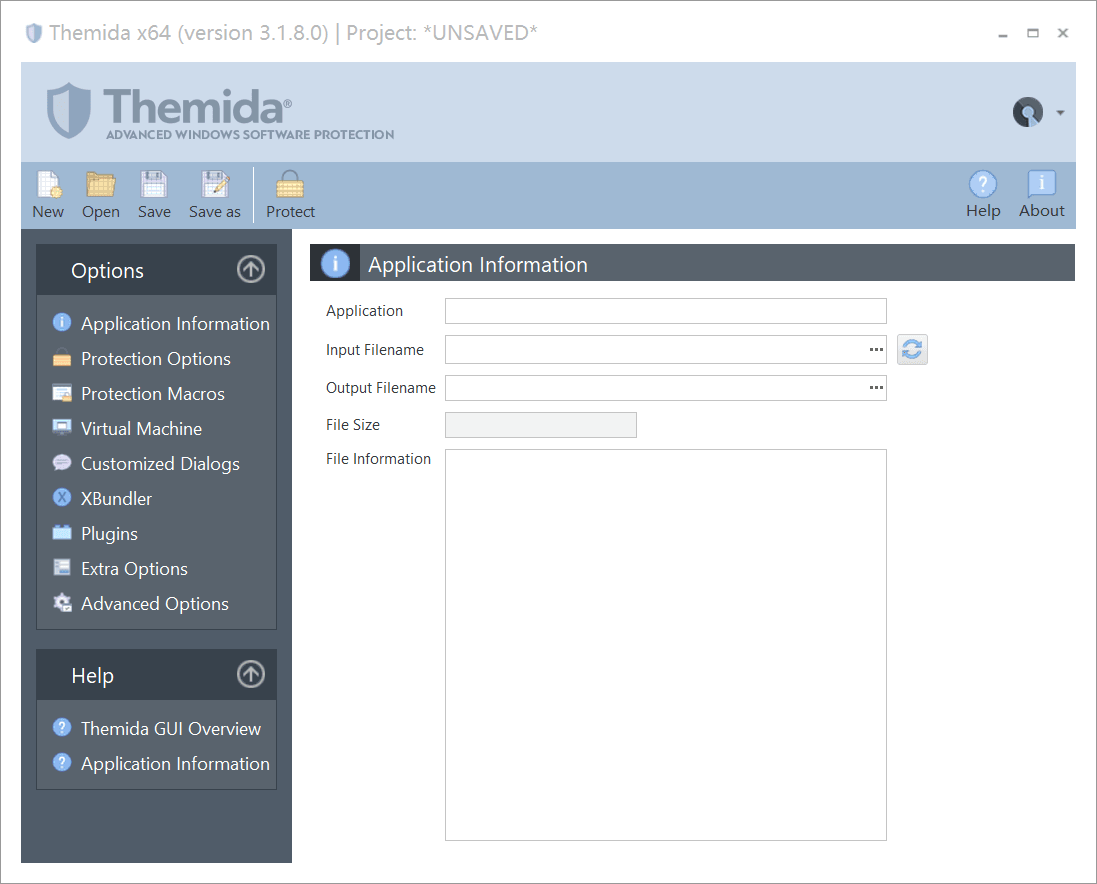Select Protection Options in the sidebar
The width and height of the screenshot is (1097, 884).
[x=156, y=359]
